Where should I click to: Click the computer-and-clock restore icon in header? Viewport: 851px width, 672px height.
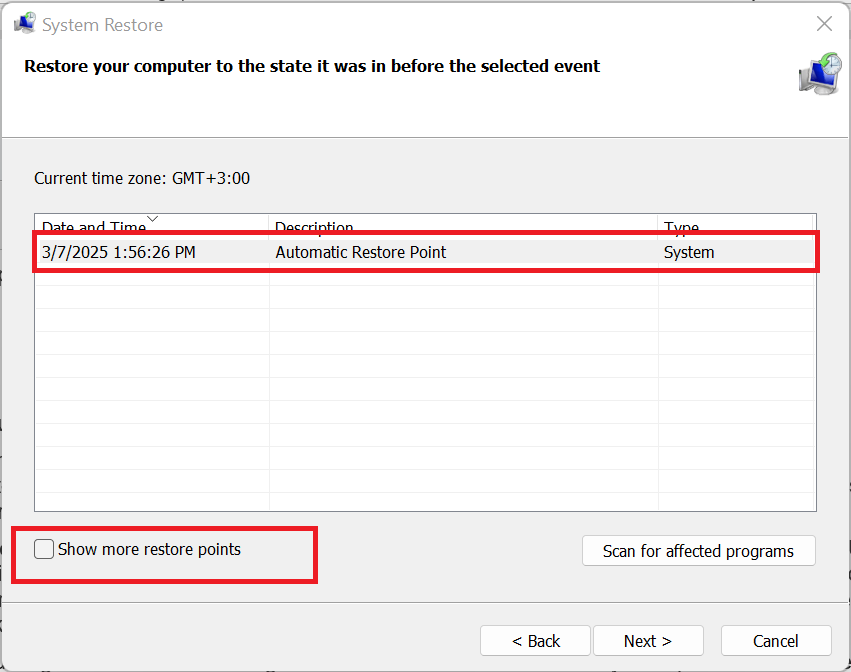click(x=819, y=75)
